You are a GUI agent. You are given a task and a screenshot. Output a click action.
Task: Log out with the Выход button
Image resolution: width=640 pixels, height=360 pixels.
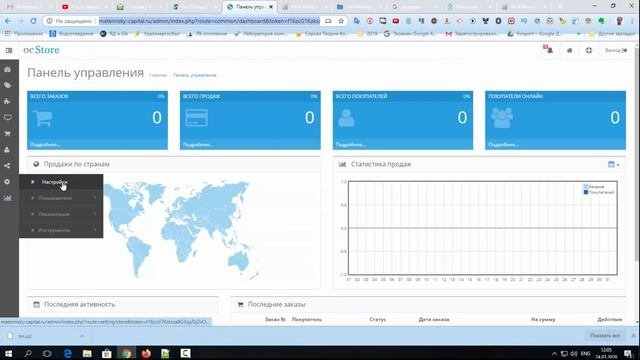(616, 50)
